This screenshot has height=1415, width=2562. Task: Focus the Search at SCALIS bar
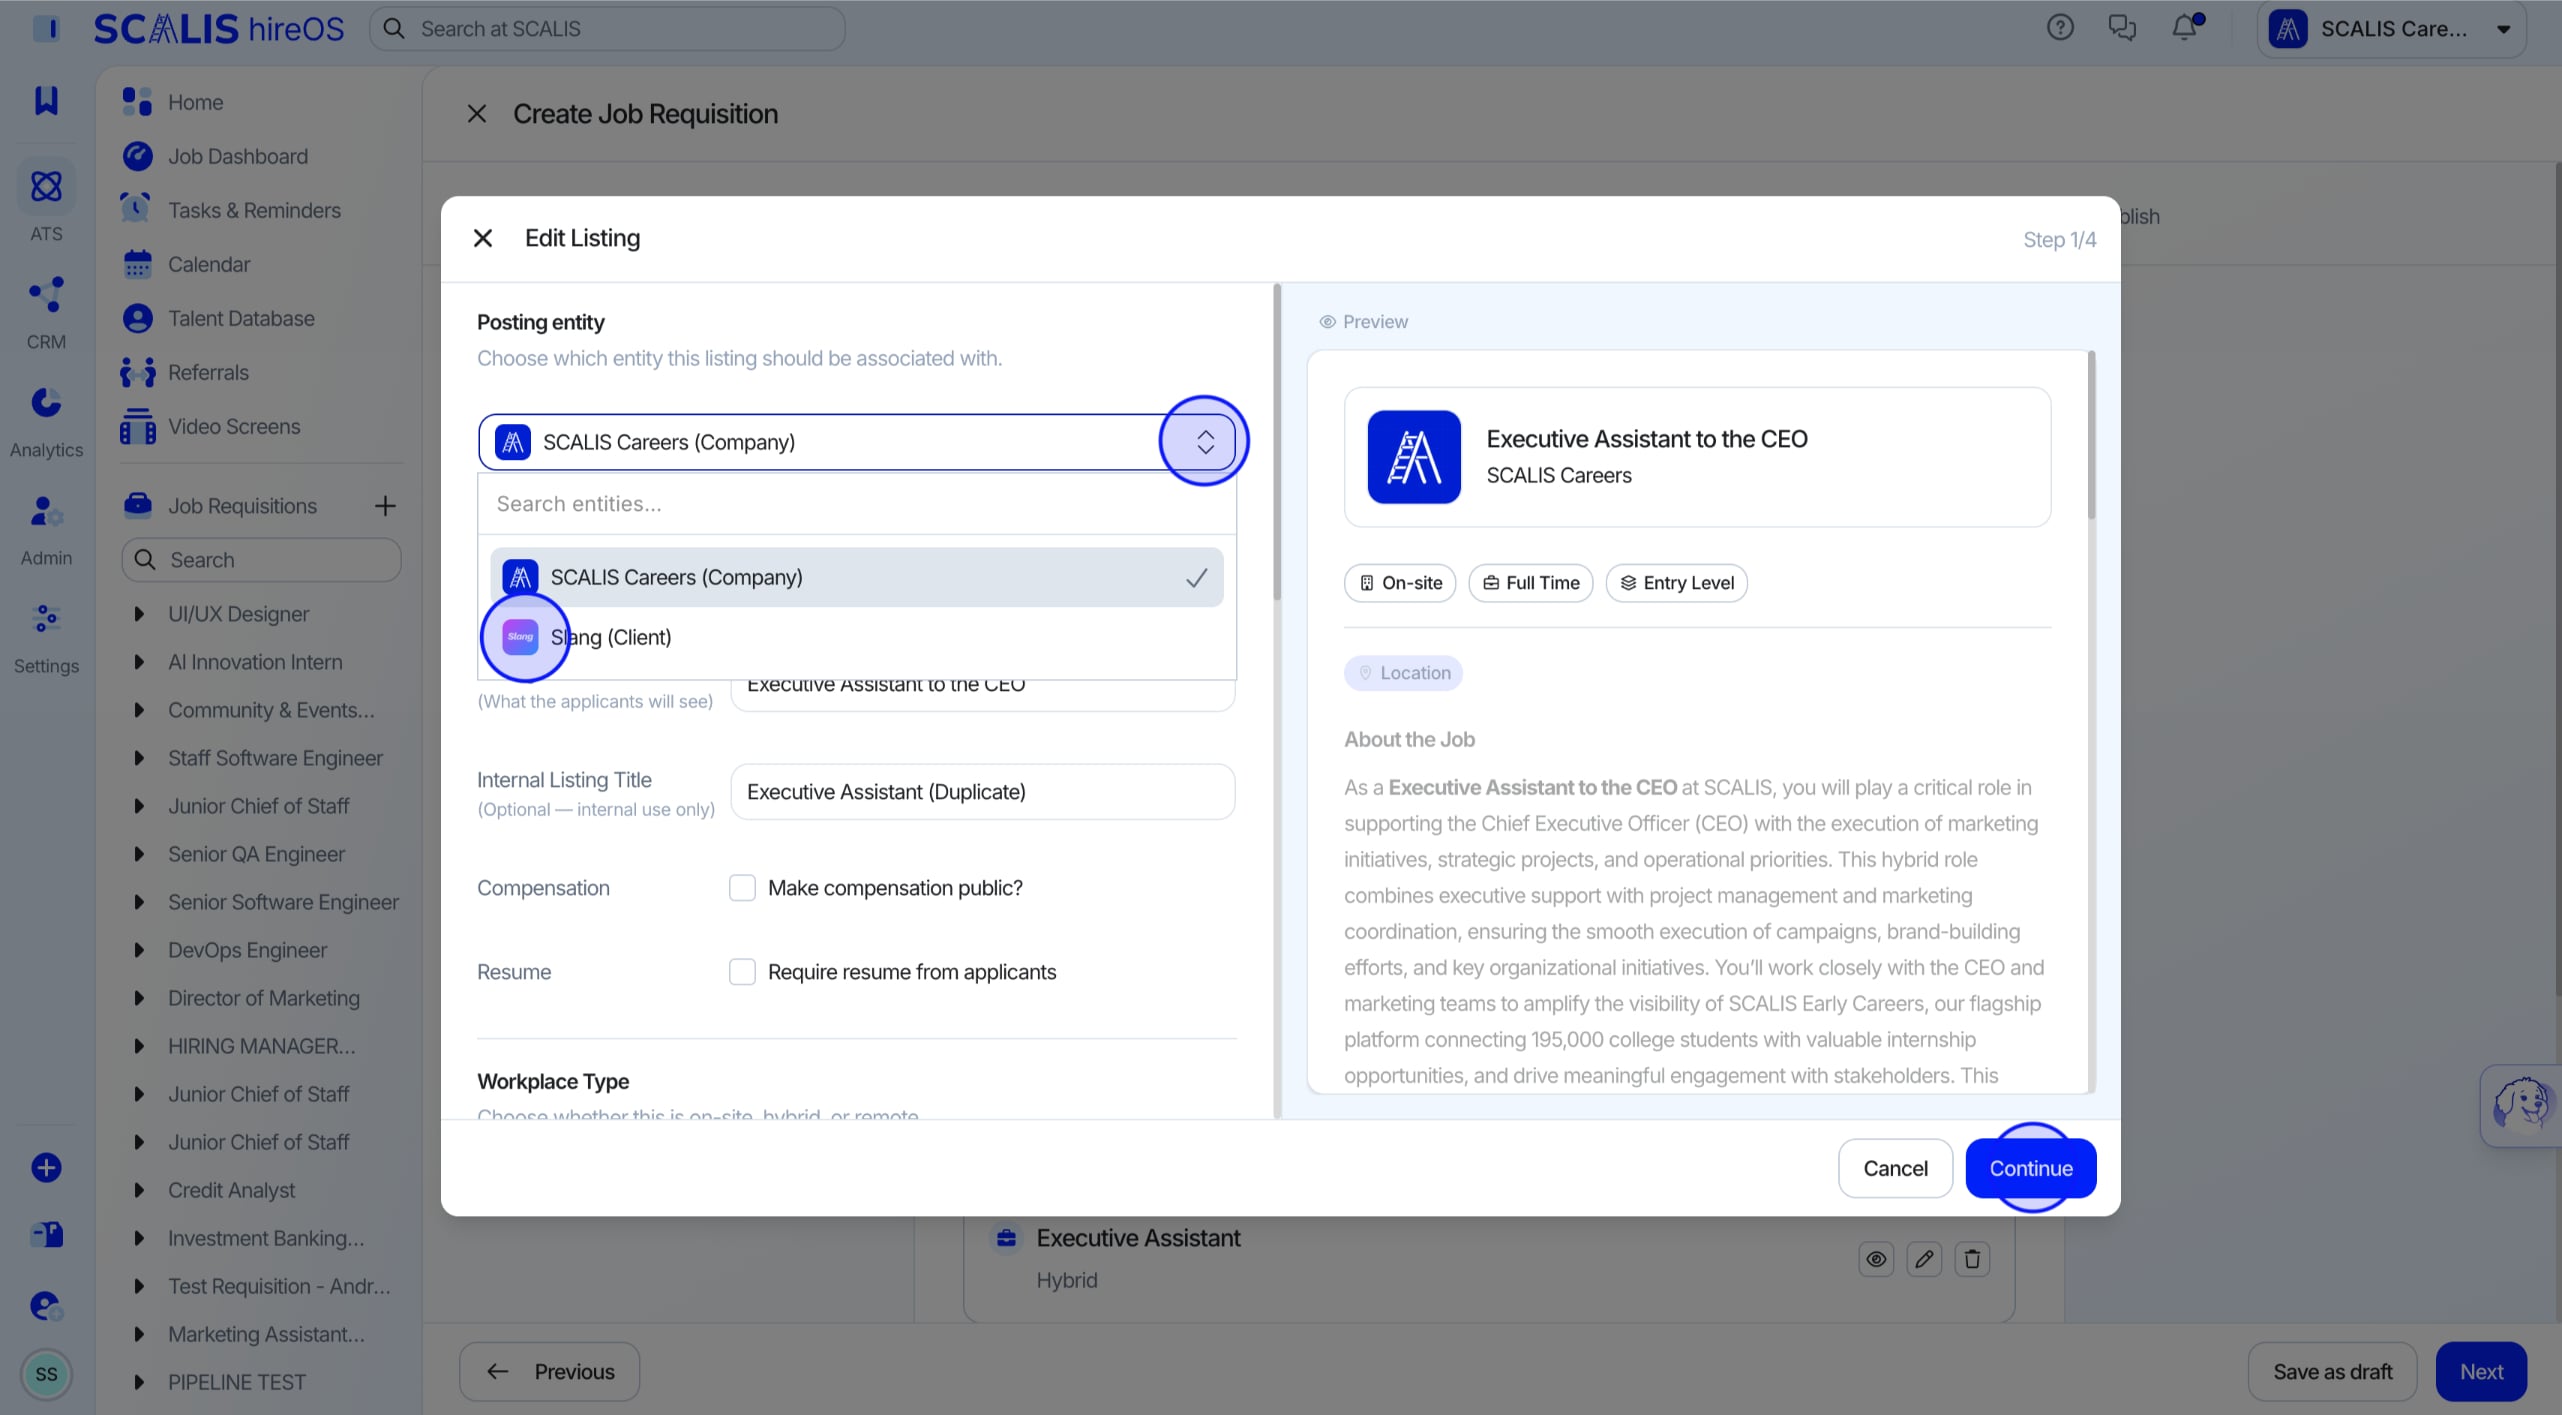pos(607,28)
